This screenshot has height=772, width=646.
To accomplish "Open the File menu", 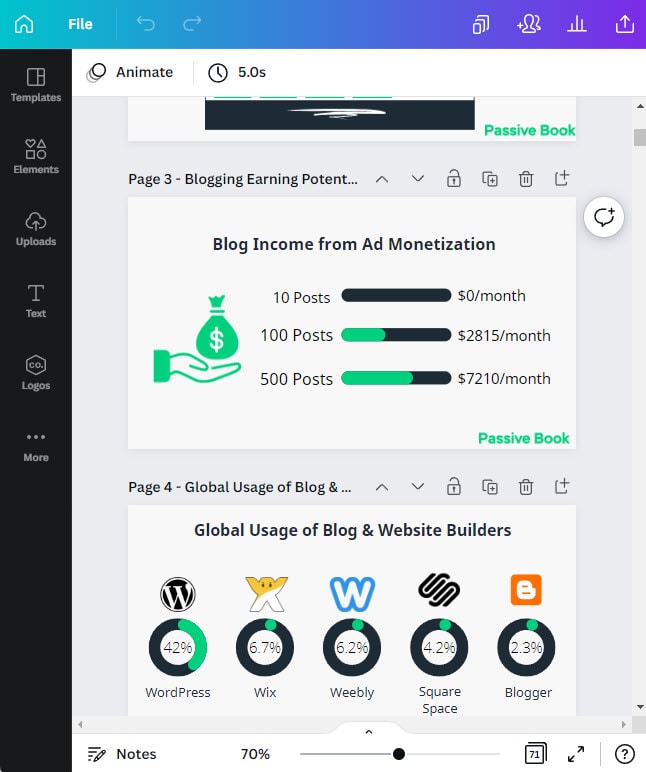I will 80,24.
